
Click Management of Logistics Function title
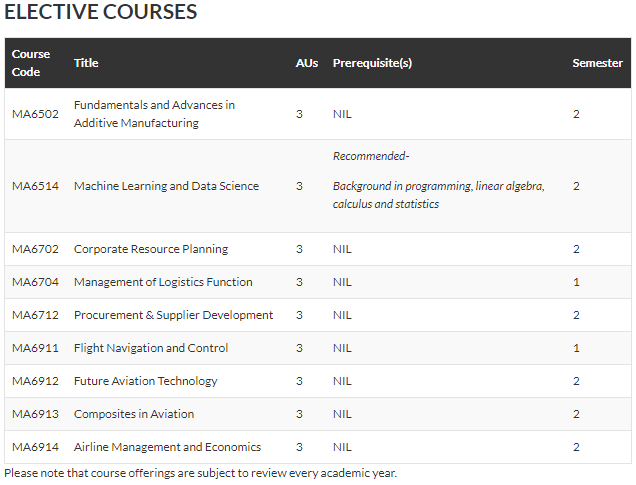163,282
